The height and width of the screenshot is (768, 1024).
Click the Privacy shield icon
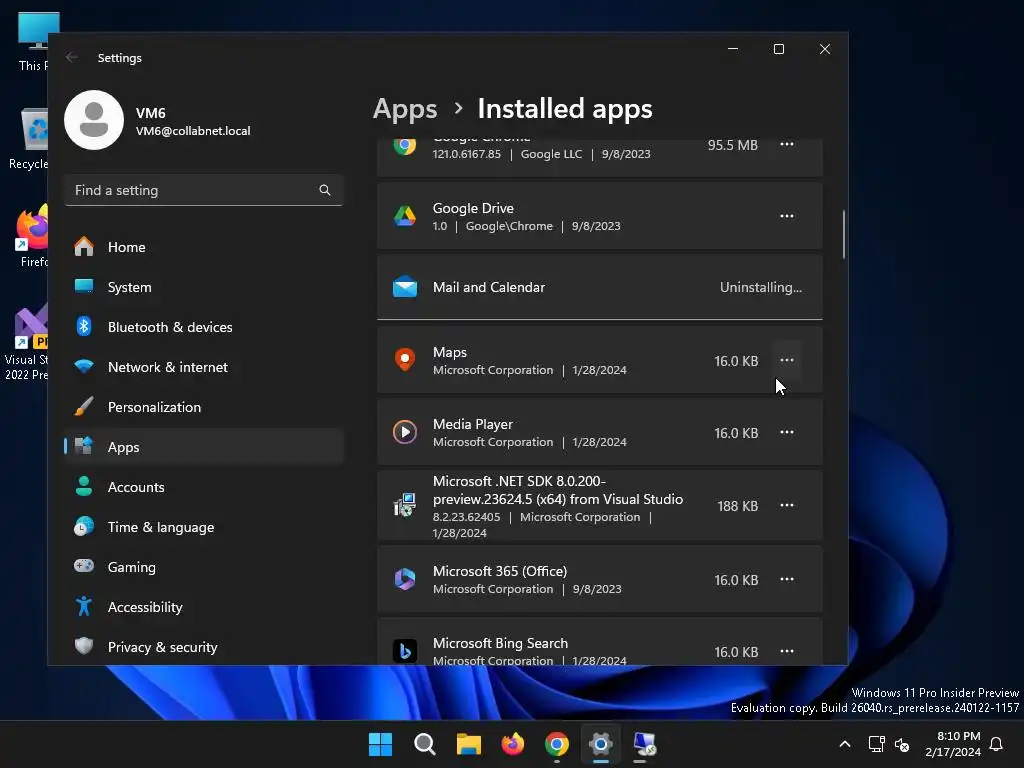pyautogui.click(x=84, y=646)
